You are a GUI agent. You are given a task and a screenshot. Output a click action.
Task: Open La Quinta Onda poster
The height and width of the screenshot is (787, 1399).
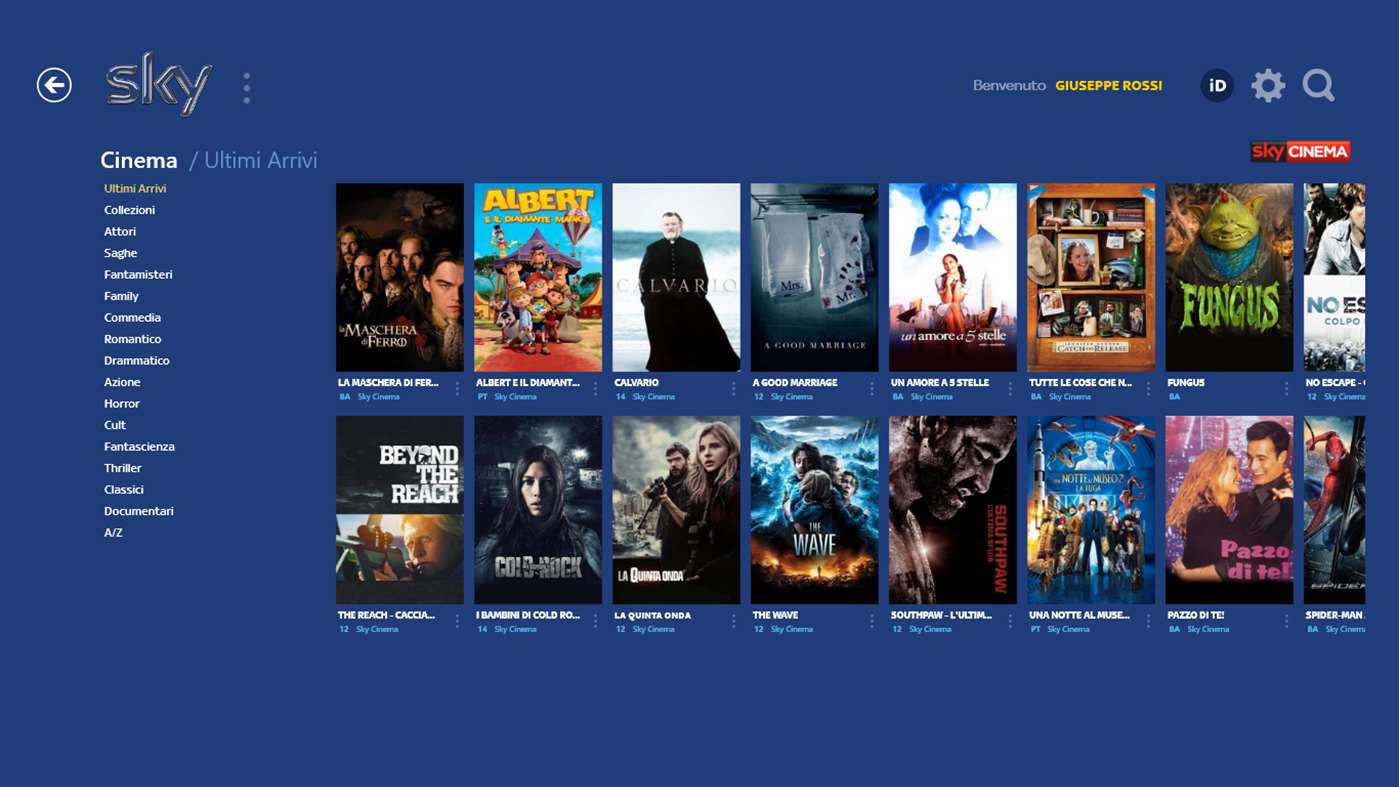click(x=676, y=510)
